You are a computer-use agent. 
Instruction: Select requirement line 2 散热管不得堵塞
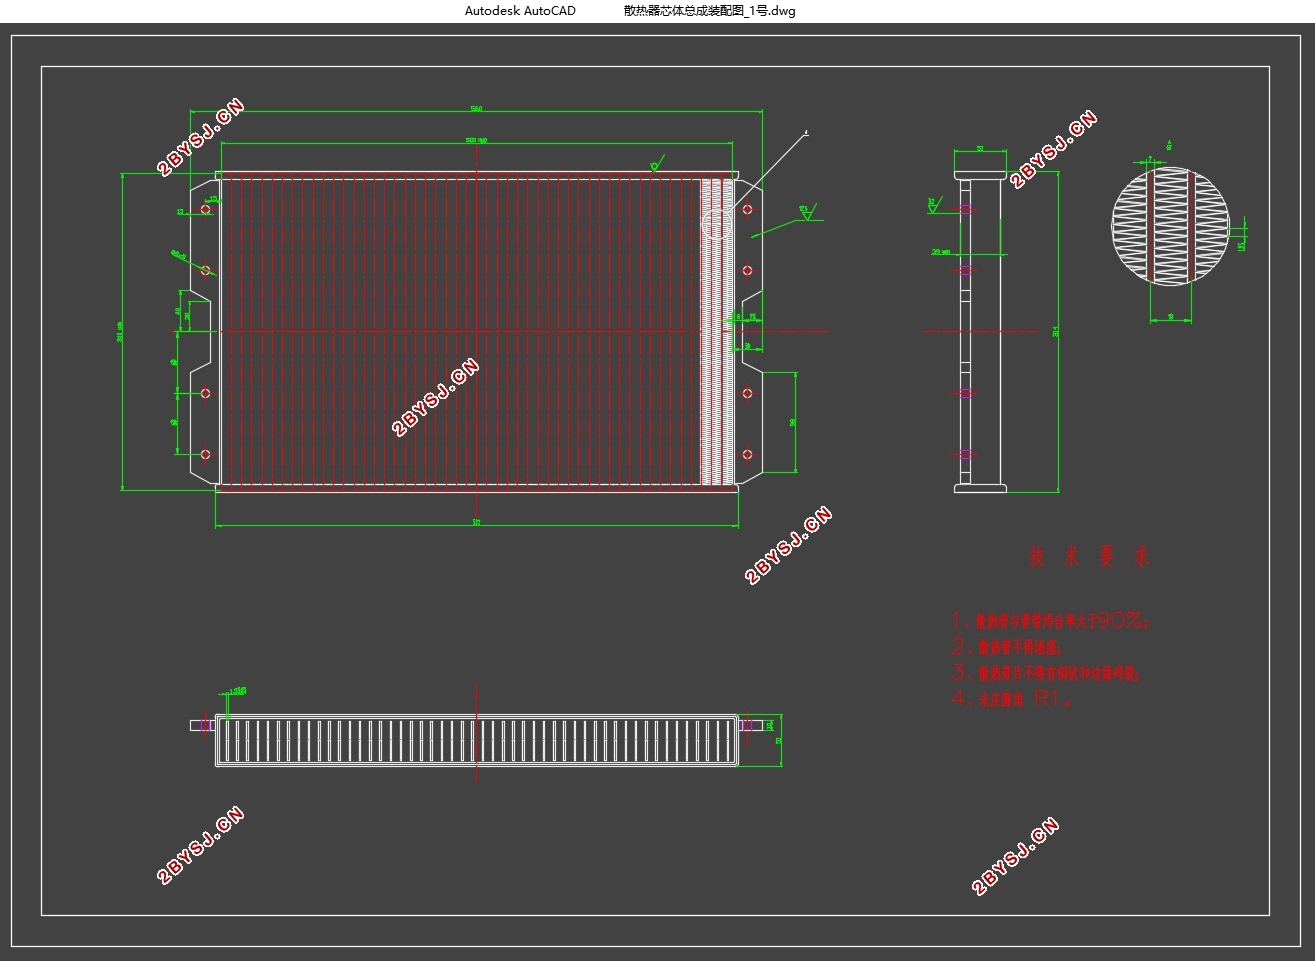tap(1006, 647)
